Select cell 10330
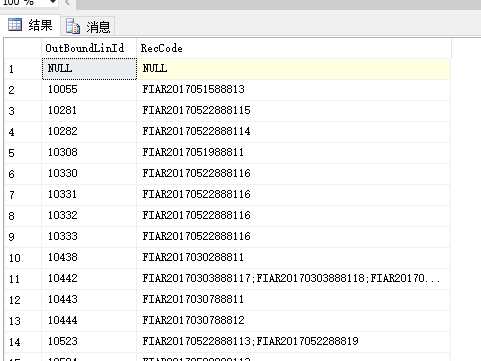The width and height of the screenshot is (481, 361). pos(89,174)
